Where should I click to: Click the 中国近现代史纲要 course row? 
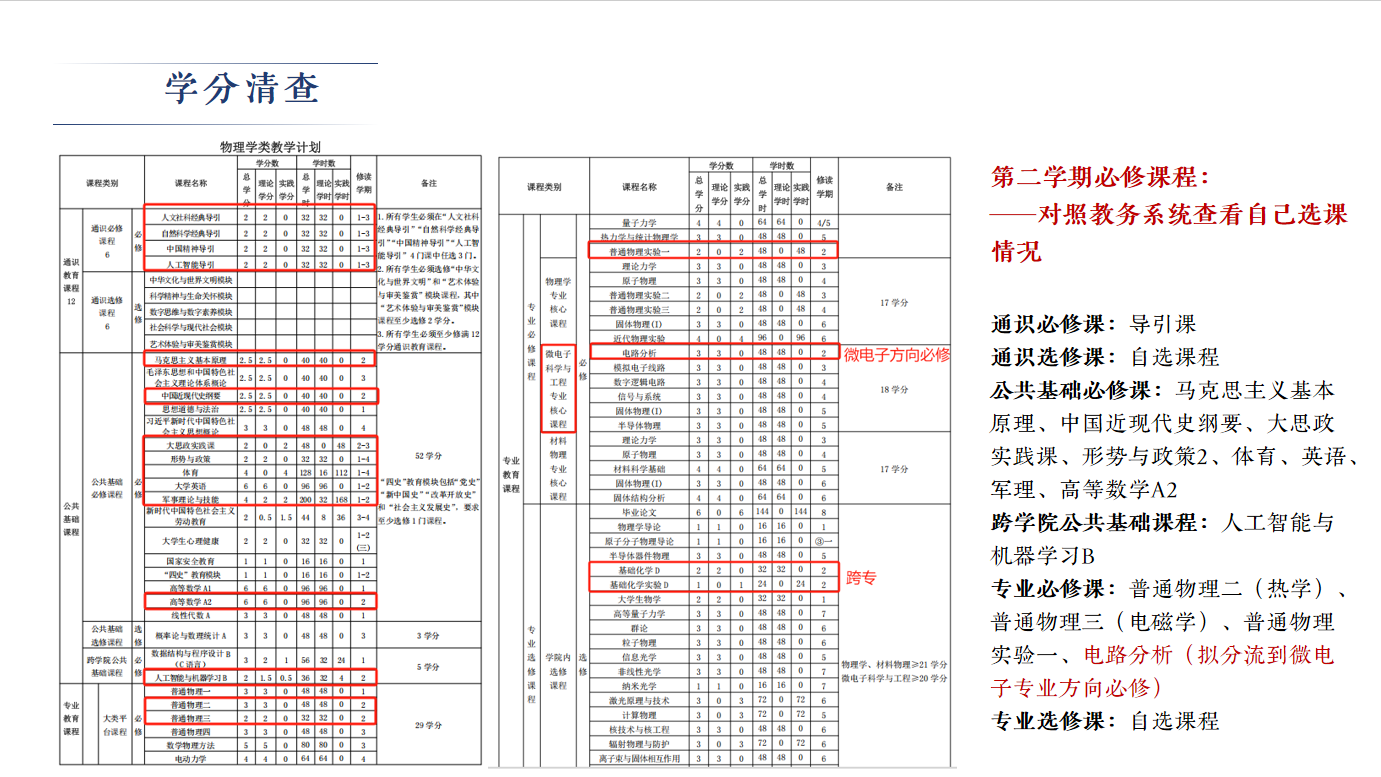click(x=190, y=396)
